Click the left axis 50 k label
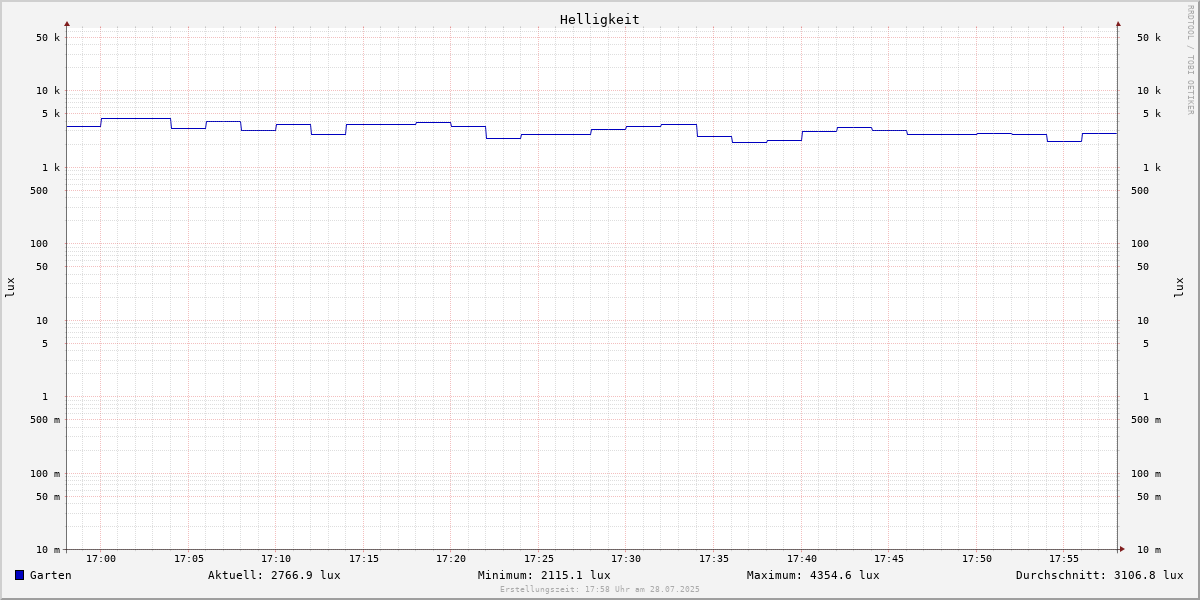Image resolution: width=1200 pixels, height=600 pixels. [x=48, y=38]
